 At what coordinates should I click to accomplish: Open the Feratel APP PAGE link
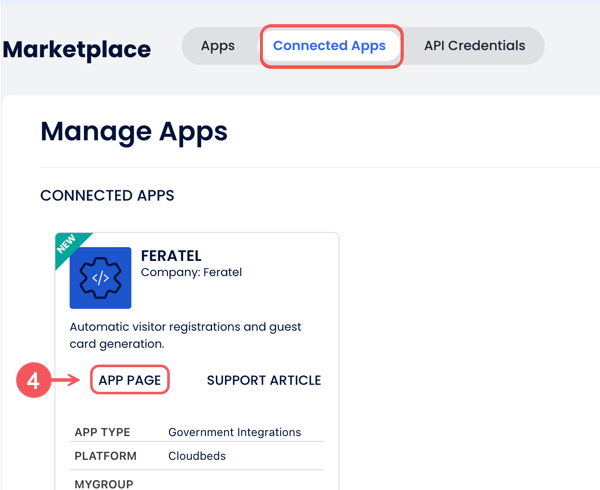130,380
